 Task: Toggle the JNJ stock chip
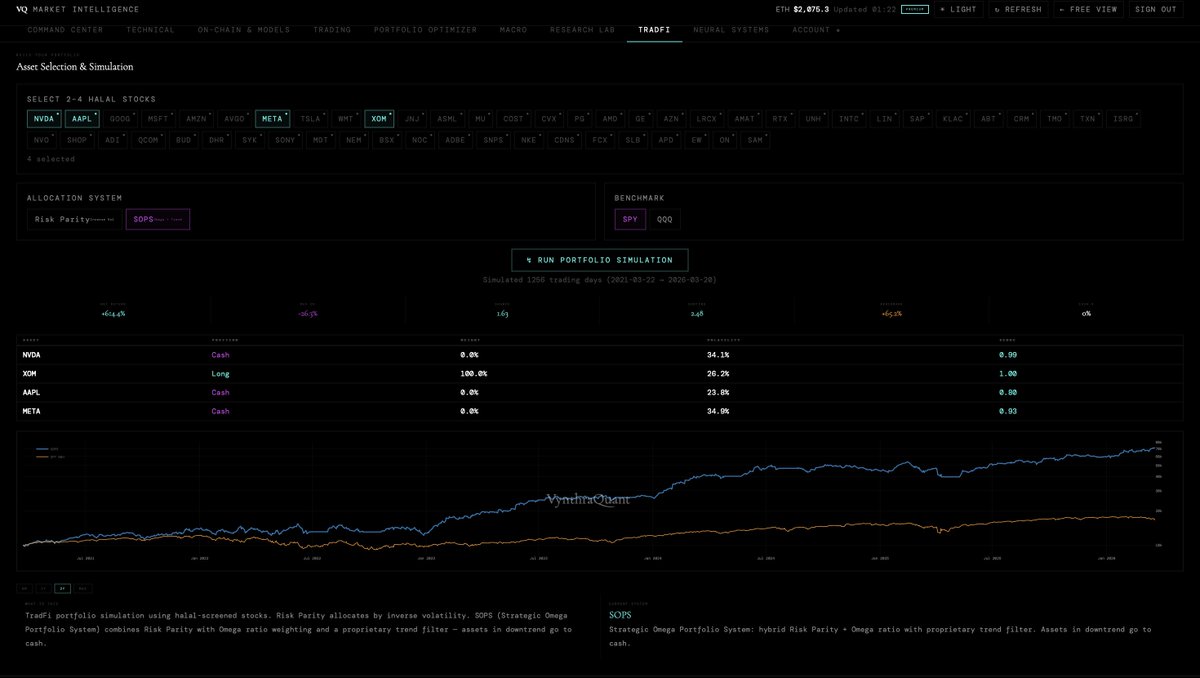pos(412,119)
